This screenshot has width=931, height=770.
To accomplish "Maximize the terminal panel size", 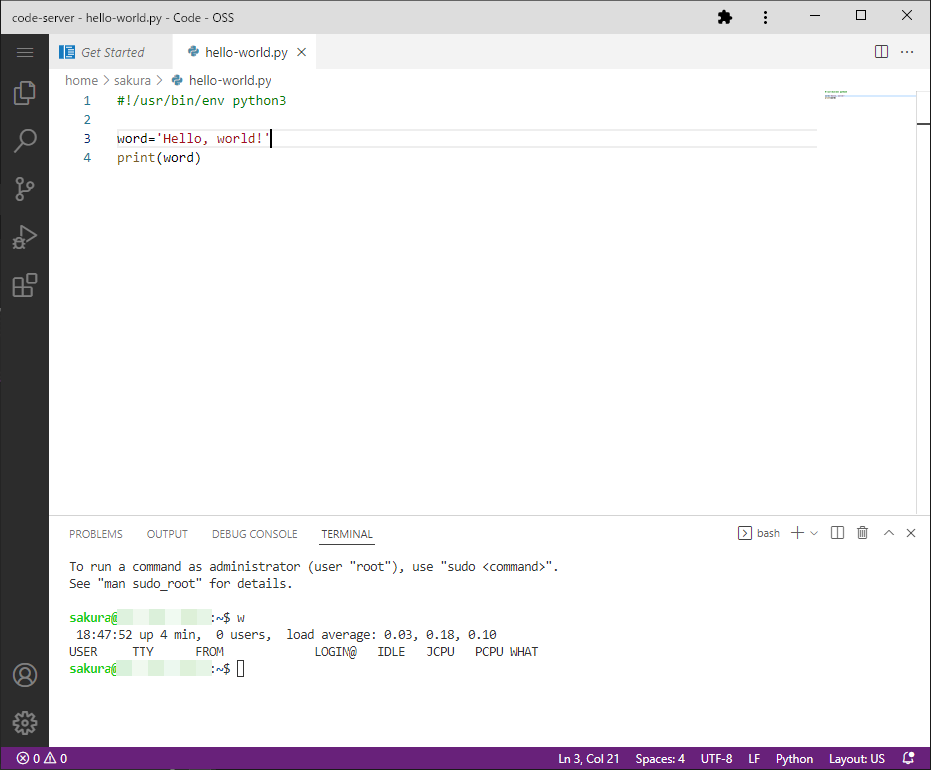I will 888,533.
